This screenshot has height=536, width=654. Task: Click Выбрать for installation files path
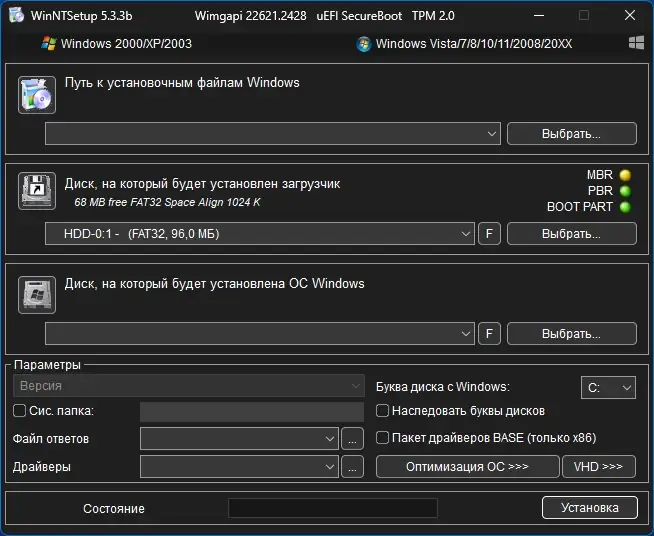(572, 133)
